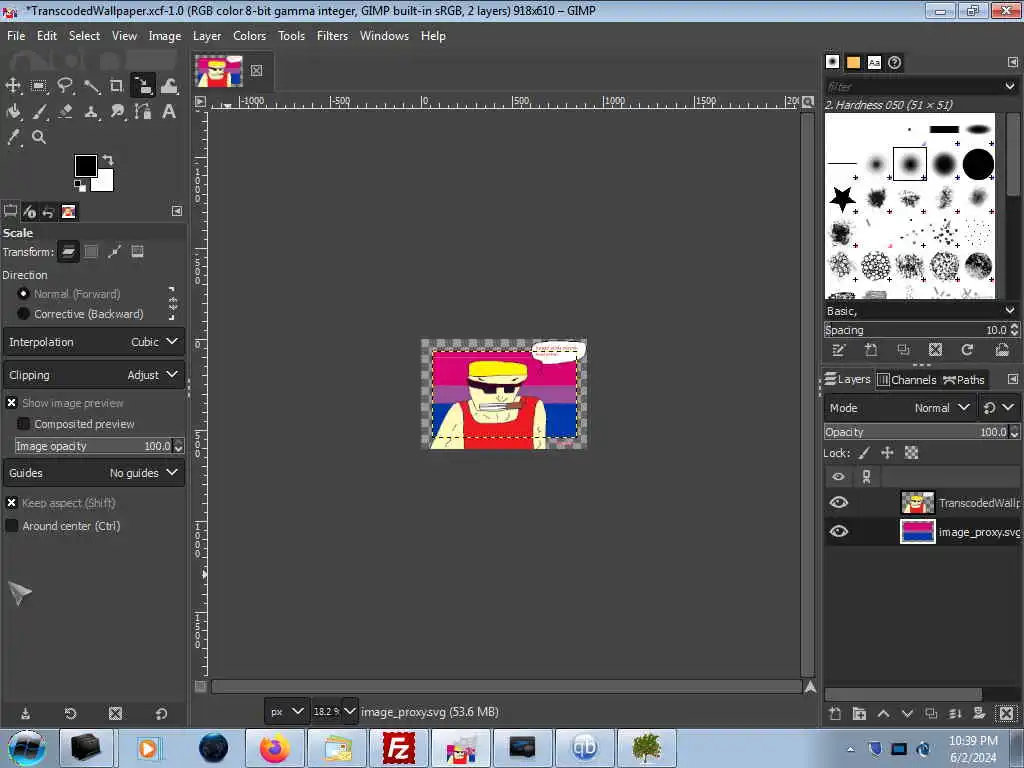This screenshot has width=1024, height=768.
Task: Open Firefox from the taskbar
Action: click(x=275, y=748)
